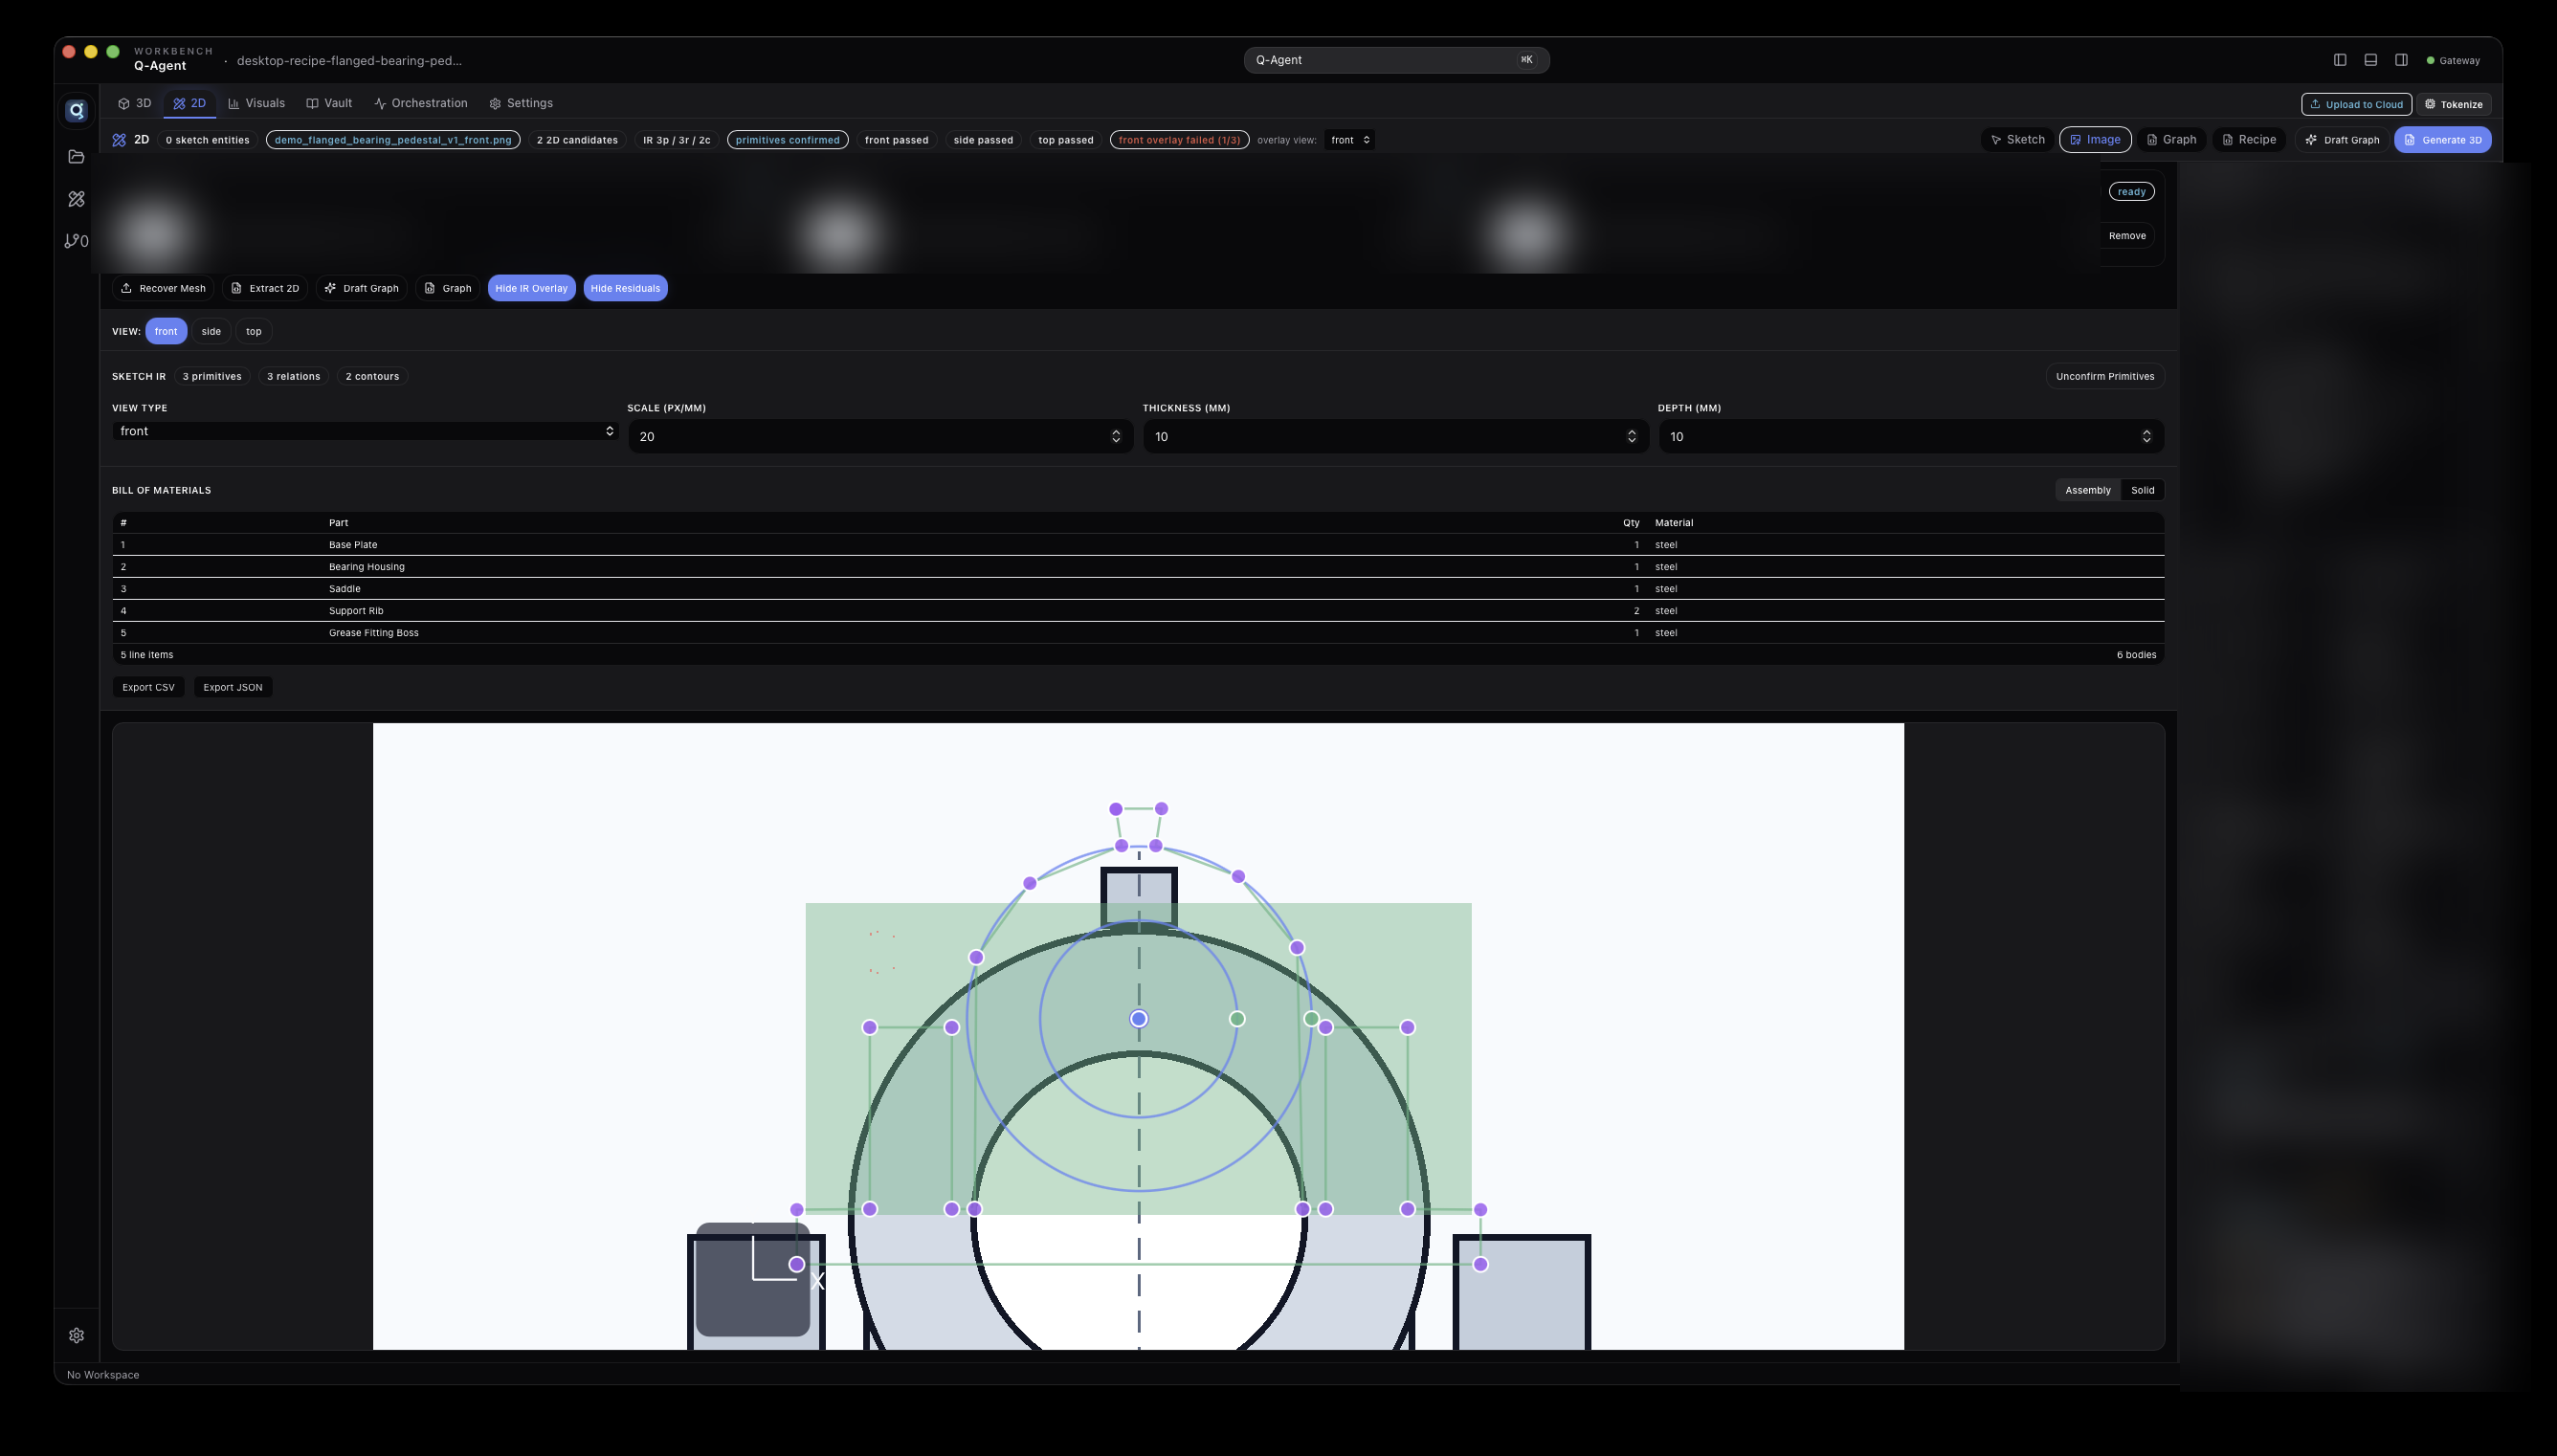Select the Saddle BOM row
Screen dimensions: 2557x1456
[1138, 589]
